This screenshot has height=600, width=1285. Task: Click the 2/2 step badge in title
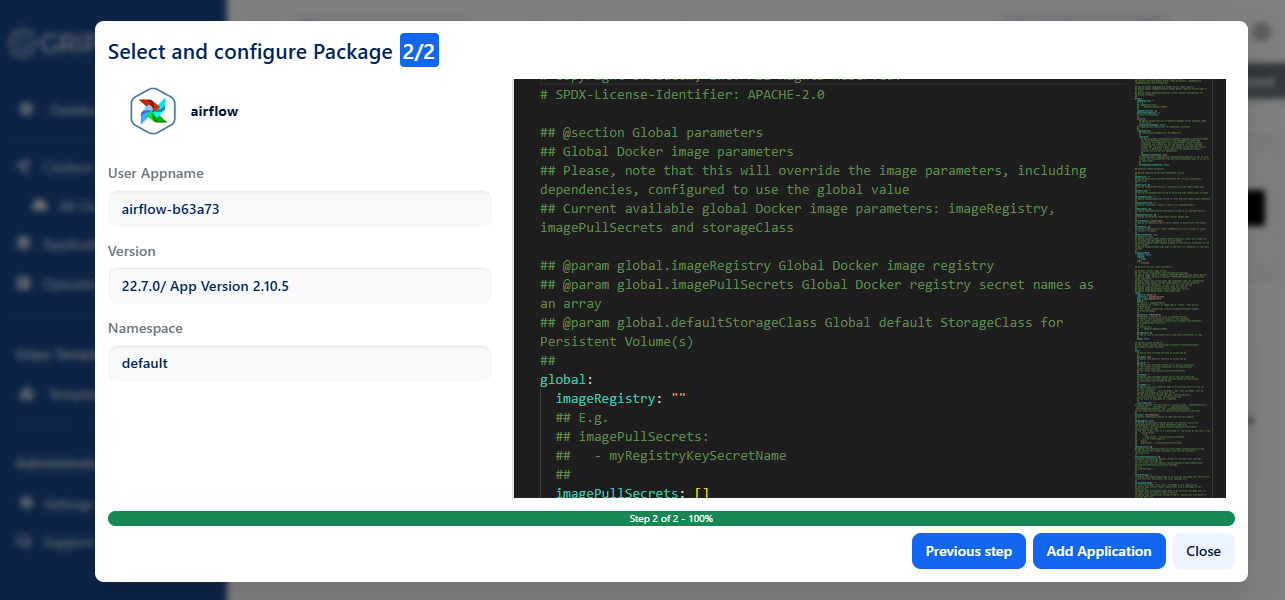(x=419, y=51)
